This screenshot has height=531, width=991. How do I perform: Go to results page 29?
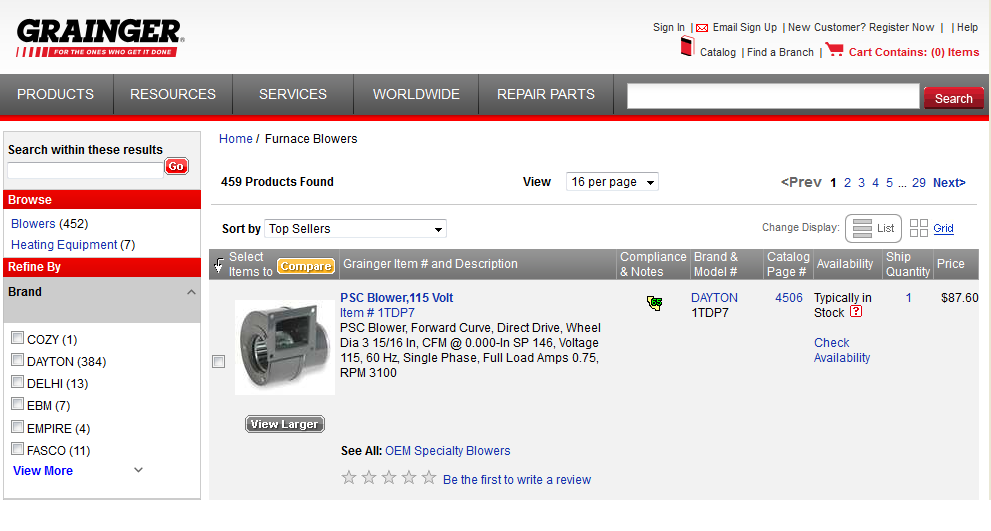pos(919,183)
